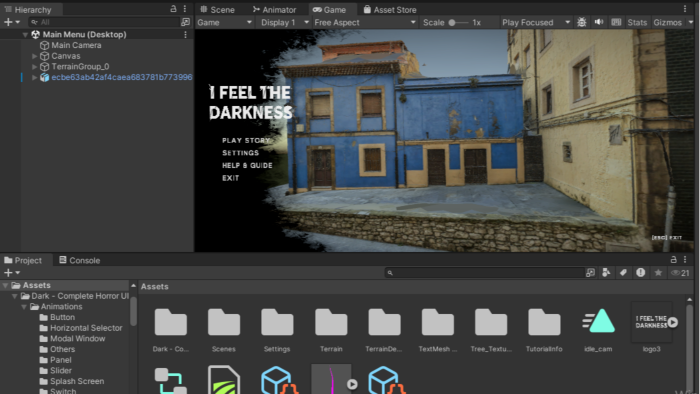The image size is (700, 394).
Task: Open the Display 1 dropdown
Action: click(x=284, y=22)
